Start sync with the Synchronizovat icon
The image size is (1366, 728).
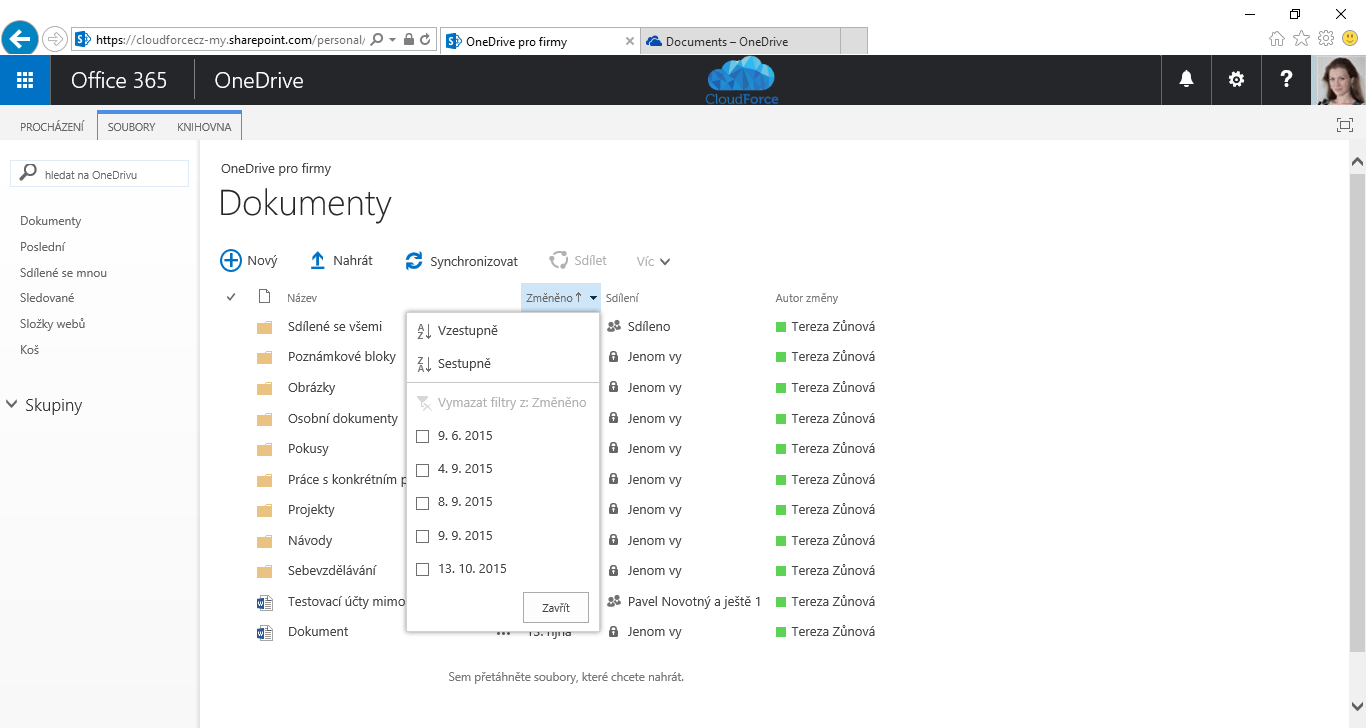[x=413, y=260]
